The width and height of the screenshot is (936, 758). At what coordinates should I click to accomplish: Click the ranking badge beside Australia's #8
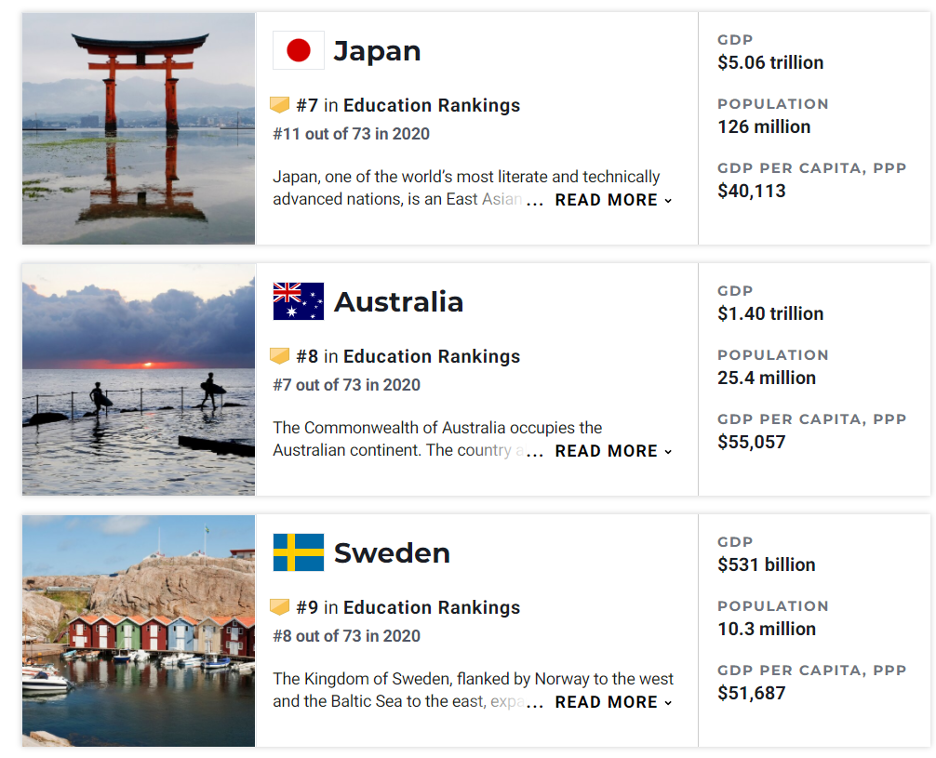[x=279, y=356]
